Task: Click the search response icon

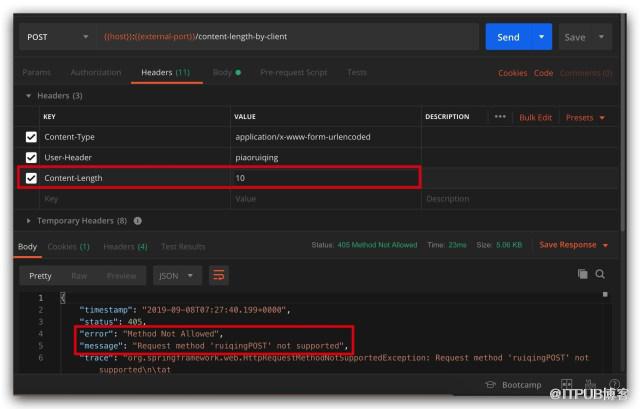Action: [600, 274]
